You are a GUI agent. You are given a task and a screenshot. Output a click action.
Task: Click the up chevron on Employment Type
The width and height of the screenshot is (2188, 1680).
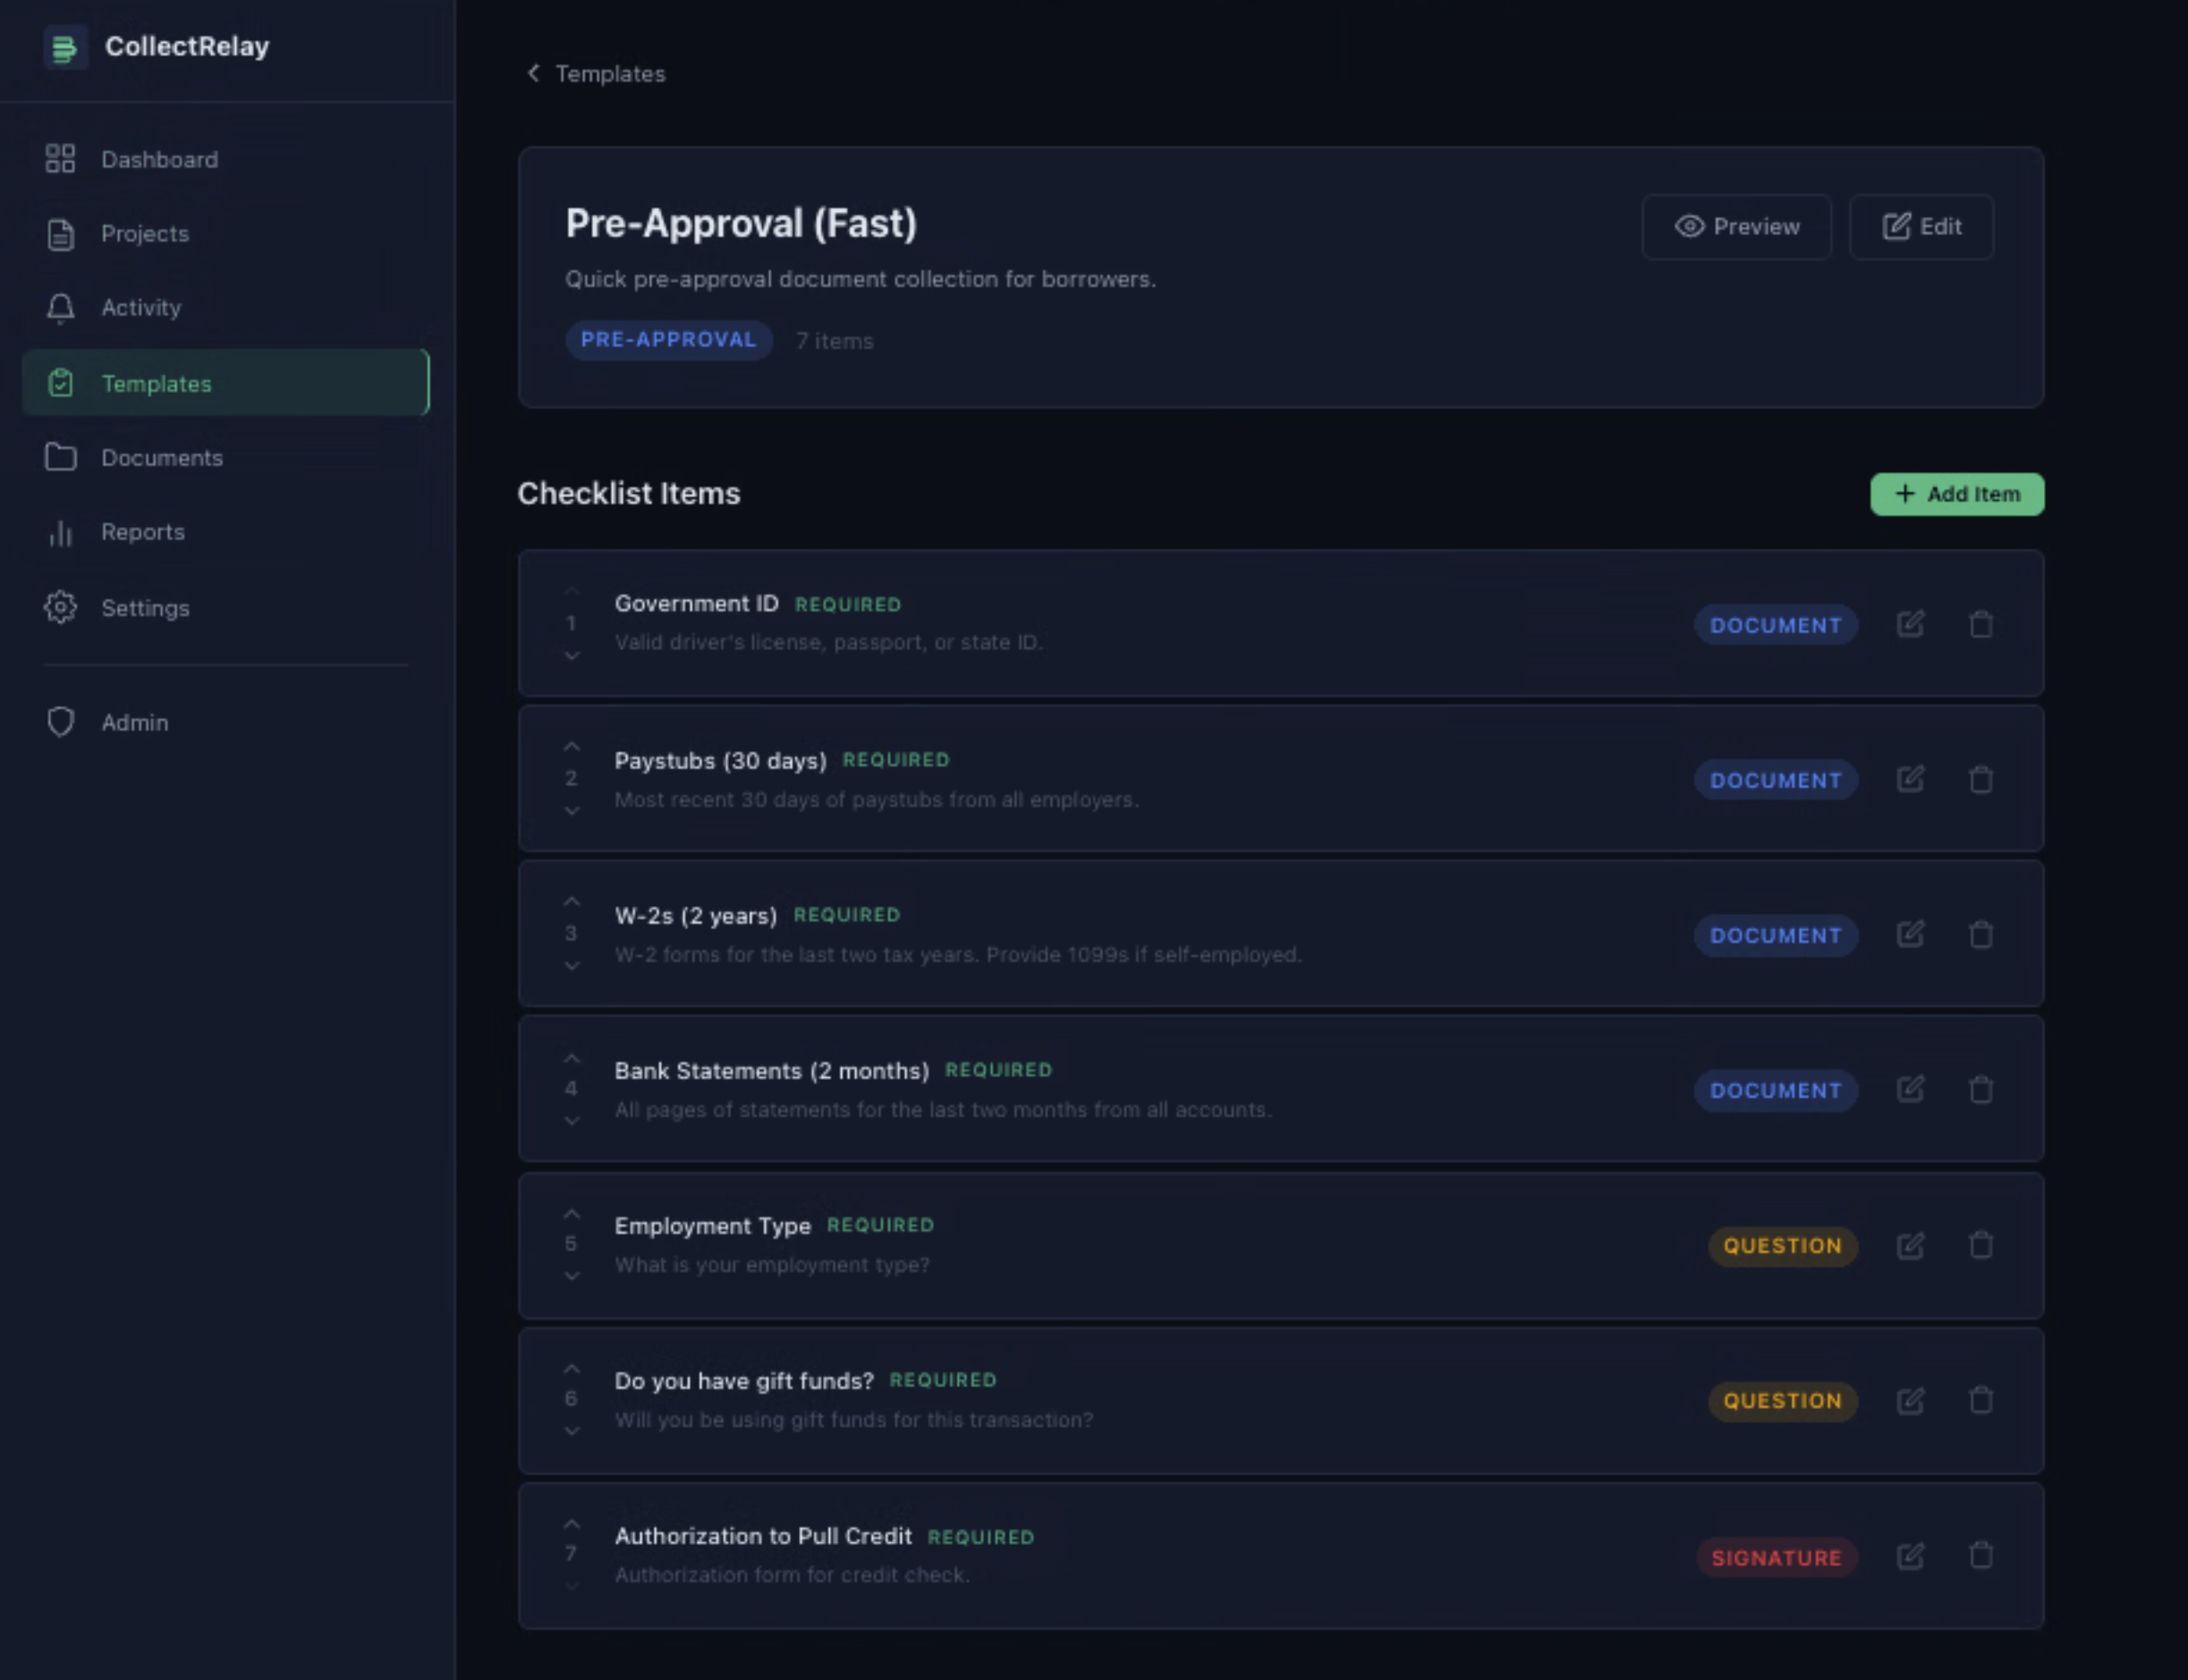pos(572,1213)
